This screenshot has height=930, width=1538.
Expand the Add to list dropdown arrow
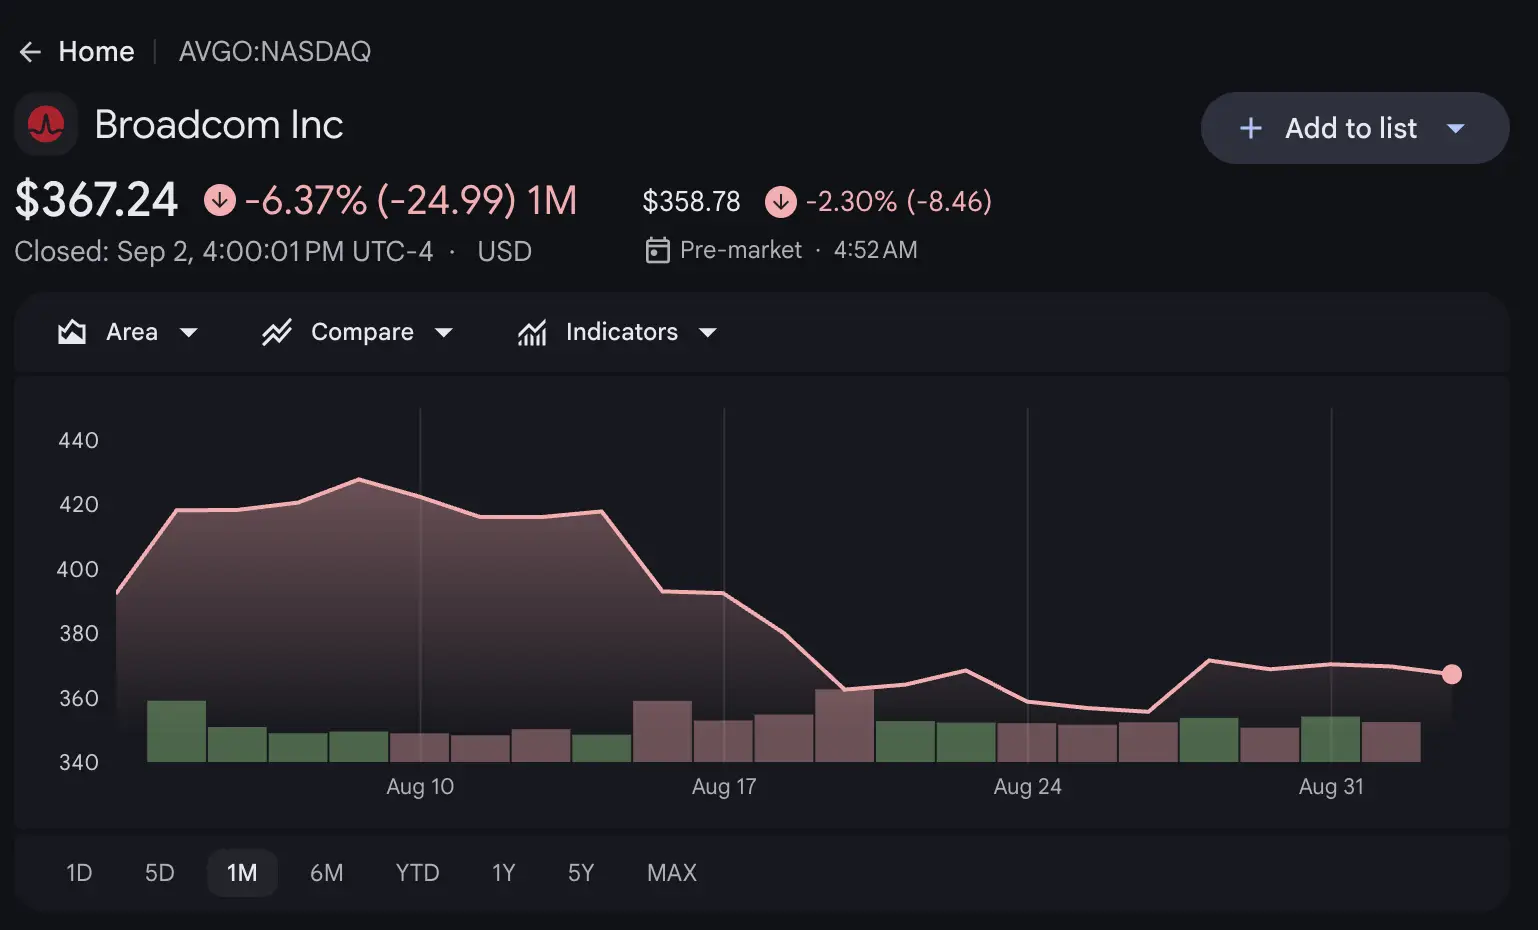pos(1456,128)
